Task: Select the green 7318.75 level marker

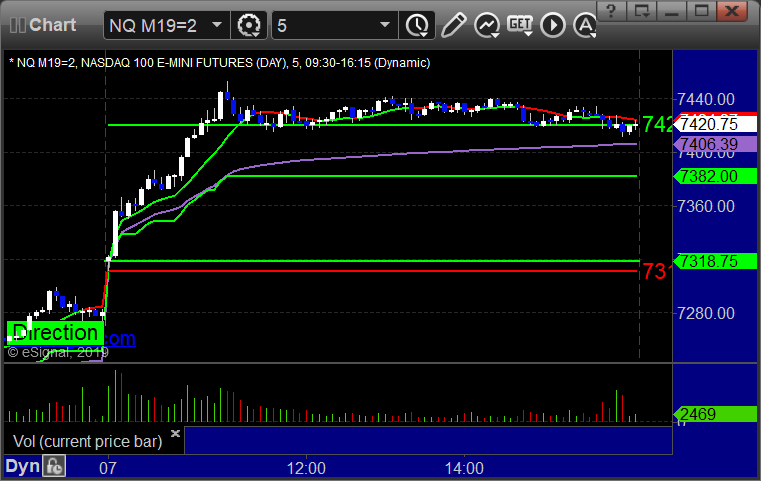Action: (714, 261)
